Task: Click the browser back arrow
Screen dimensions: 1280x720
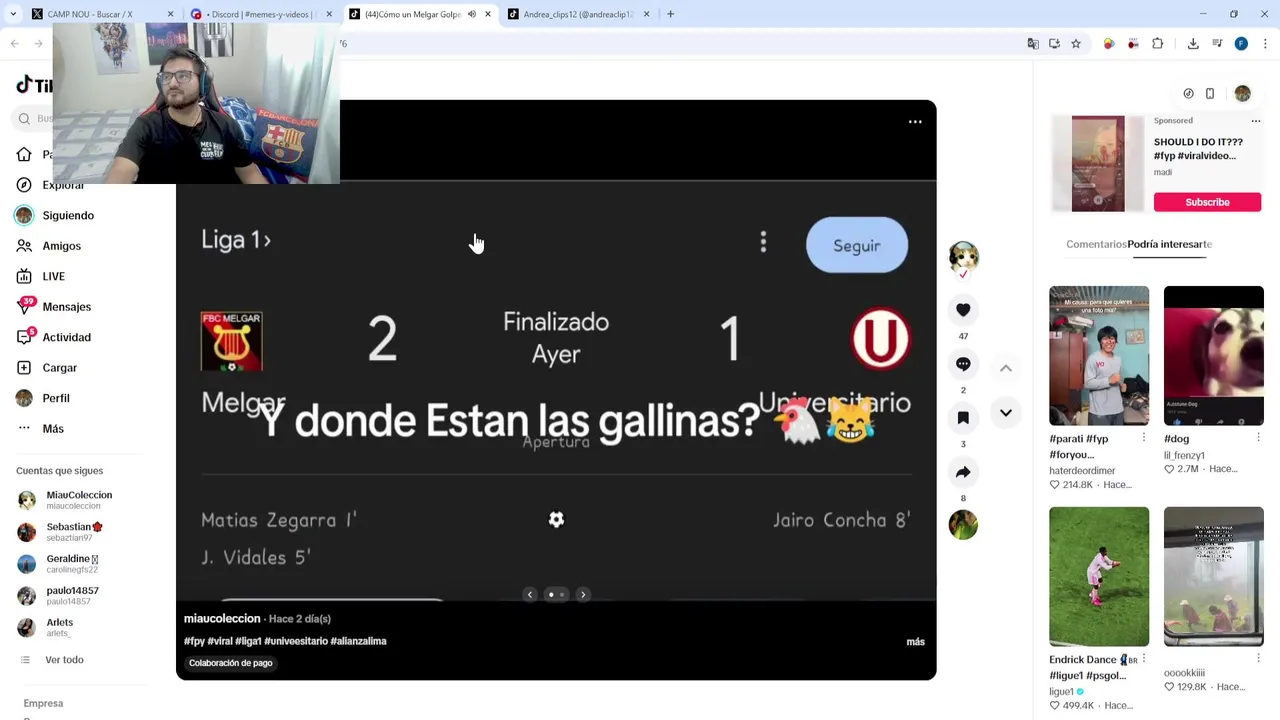Action: [14, 44]
